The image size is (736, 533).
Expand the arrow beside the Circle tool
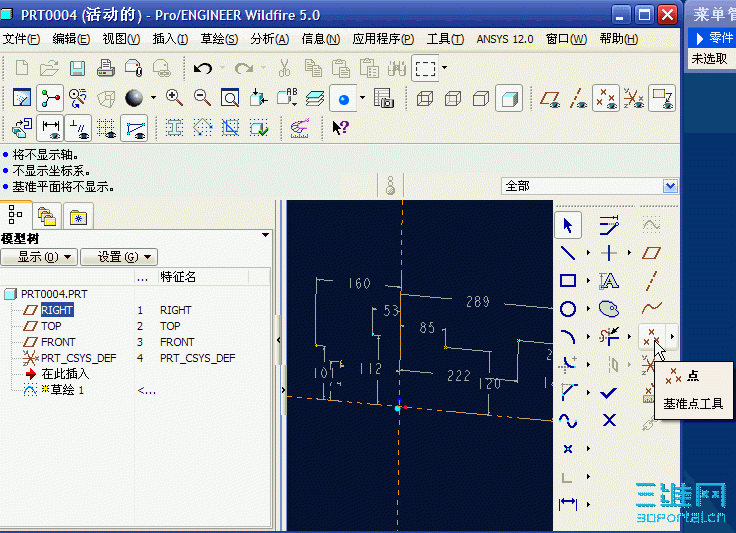tap(588, 309)
